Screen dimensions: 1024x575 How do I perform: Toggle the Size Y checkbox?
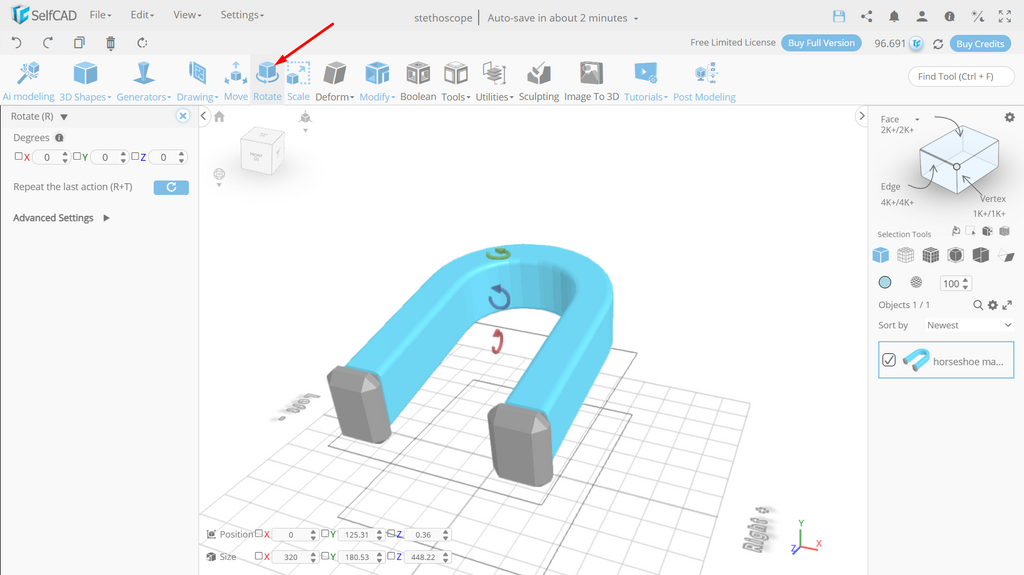pyautogui.click(x=325, y=555)
